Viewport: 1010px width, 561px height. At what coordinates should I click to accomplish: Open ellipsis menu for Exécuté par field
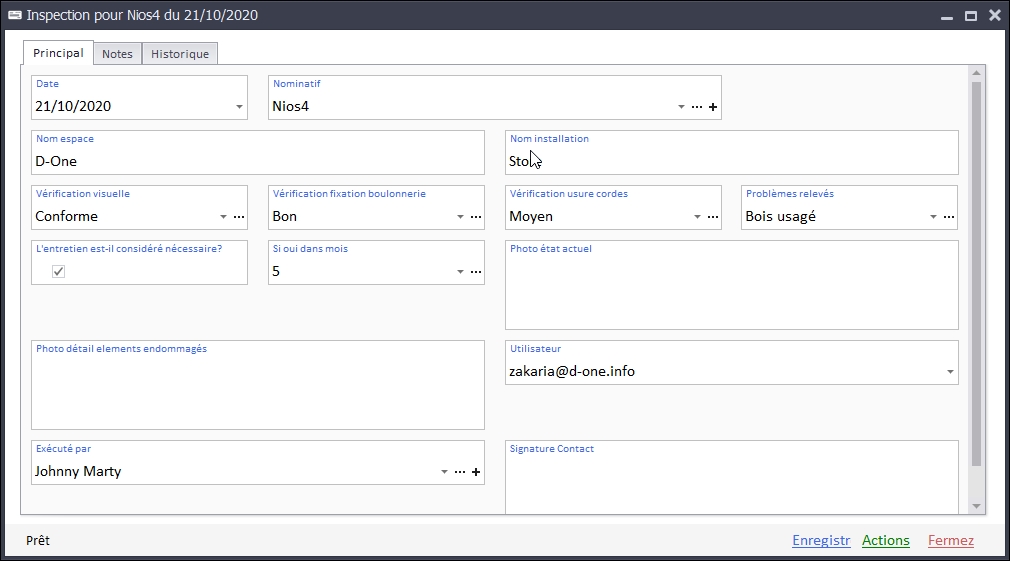click(460, 472)
